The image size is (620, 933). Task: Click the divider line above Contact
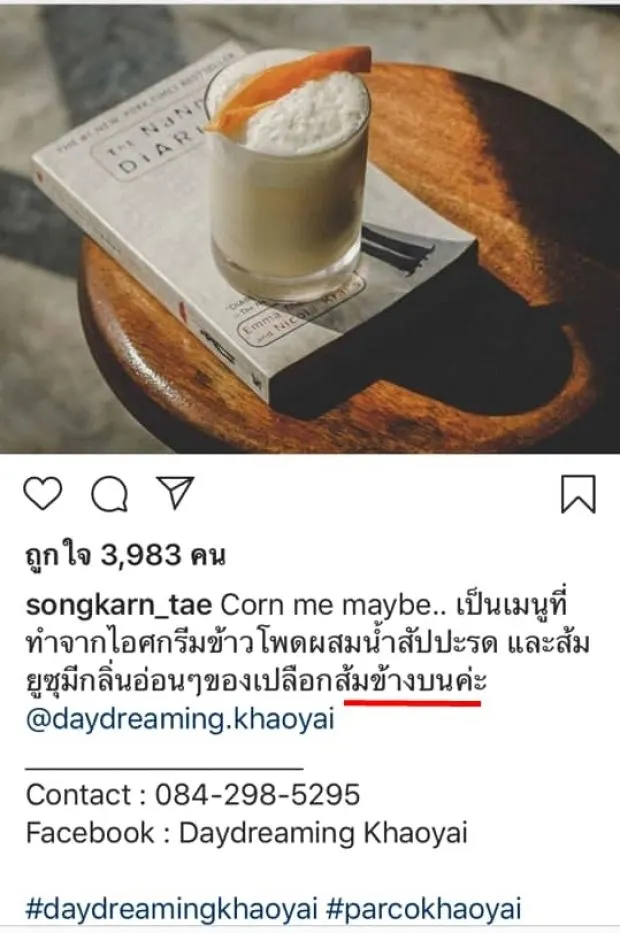coord(164,769)
